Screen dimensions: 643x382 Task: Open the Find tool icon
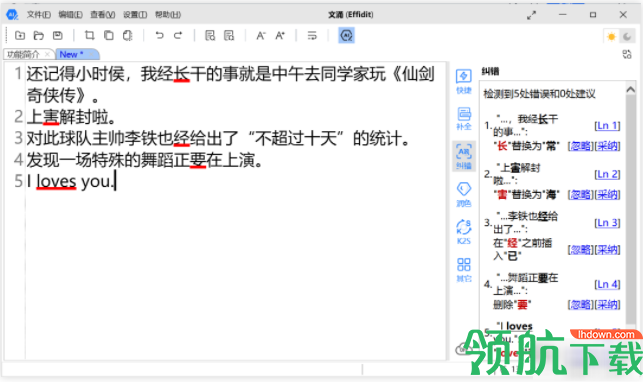click(x=210, y=36)
